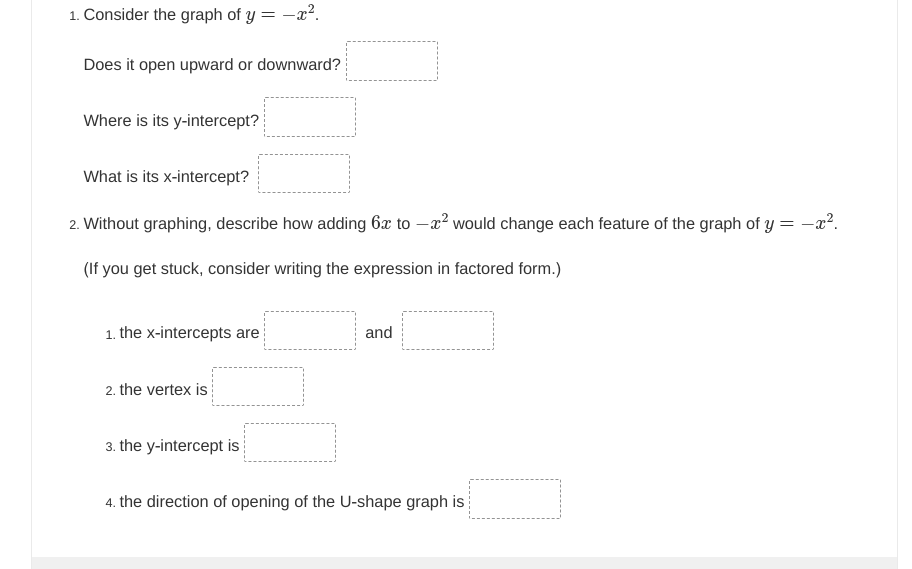Image resolution: width=912 pixels, height=569 pixels.
Task: Click the "Where is its y-intercept?" prompt
Action: 171,121
